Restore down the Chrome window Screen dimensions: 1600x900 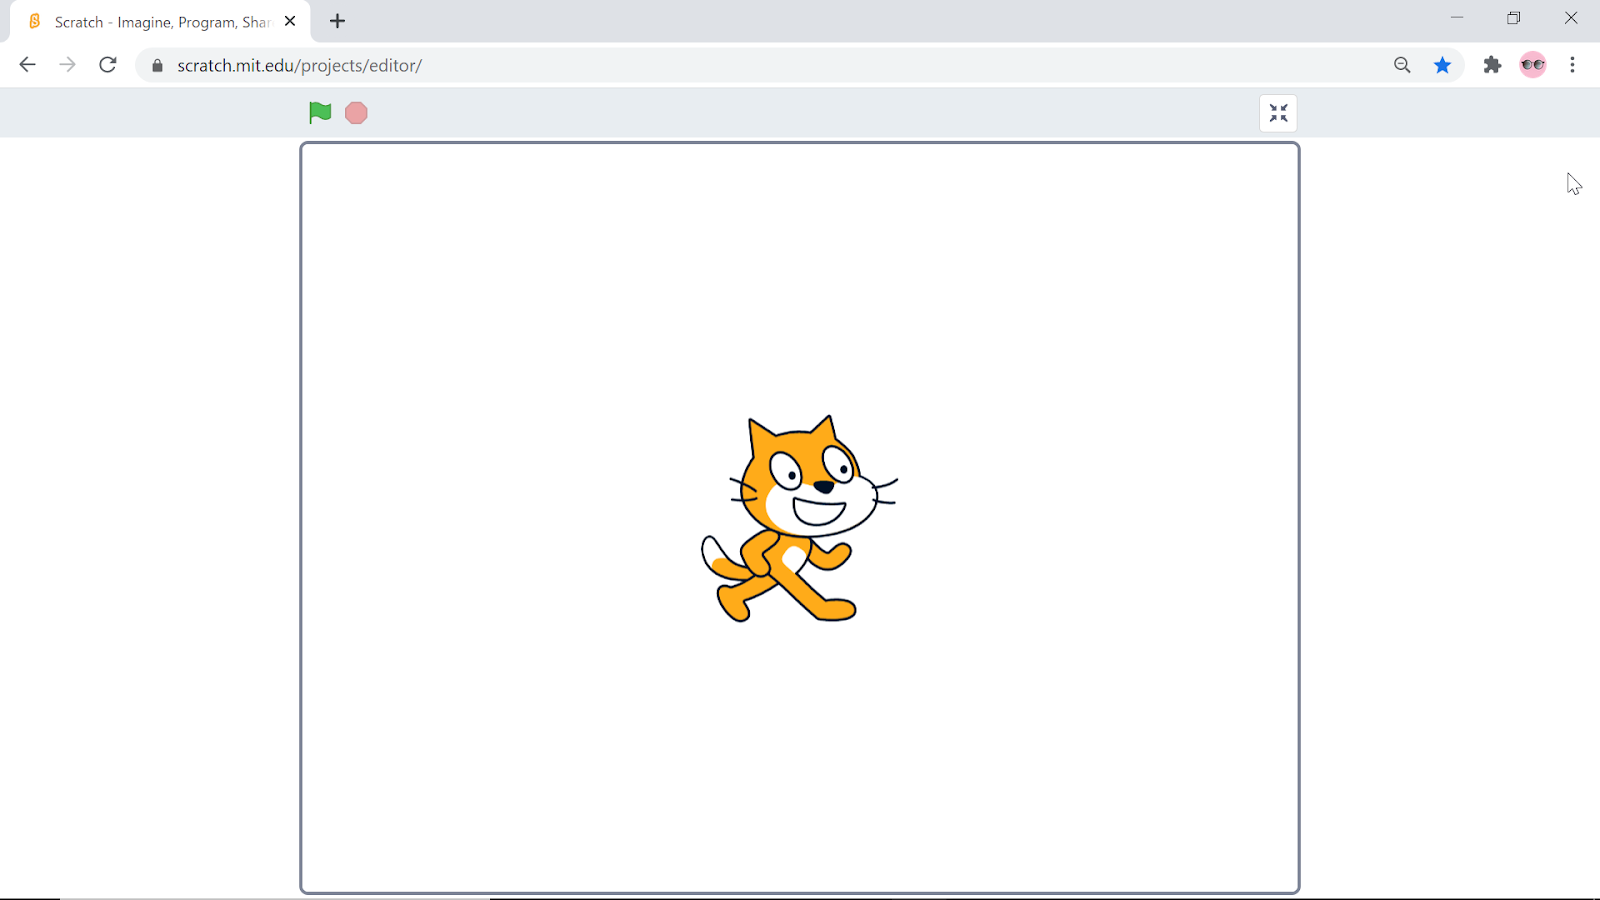point(1514,18)
